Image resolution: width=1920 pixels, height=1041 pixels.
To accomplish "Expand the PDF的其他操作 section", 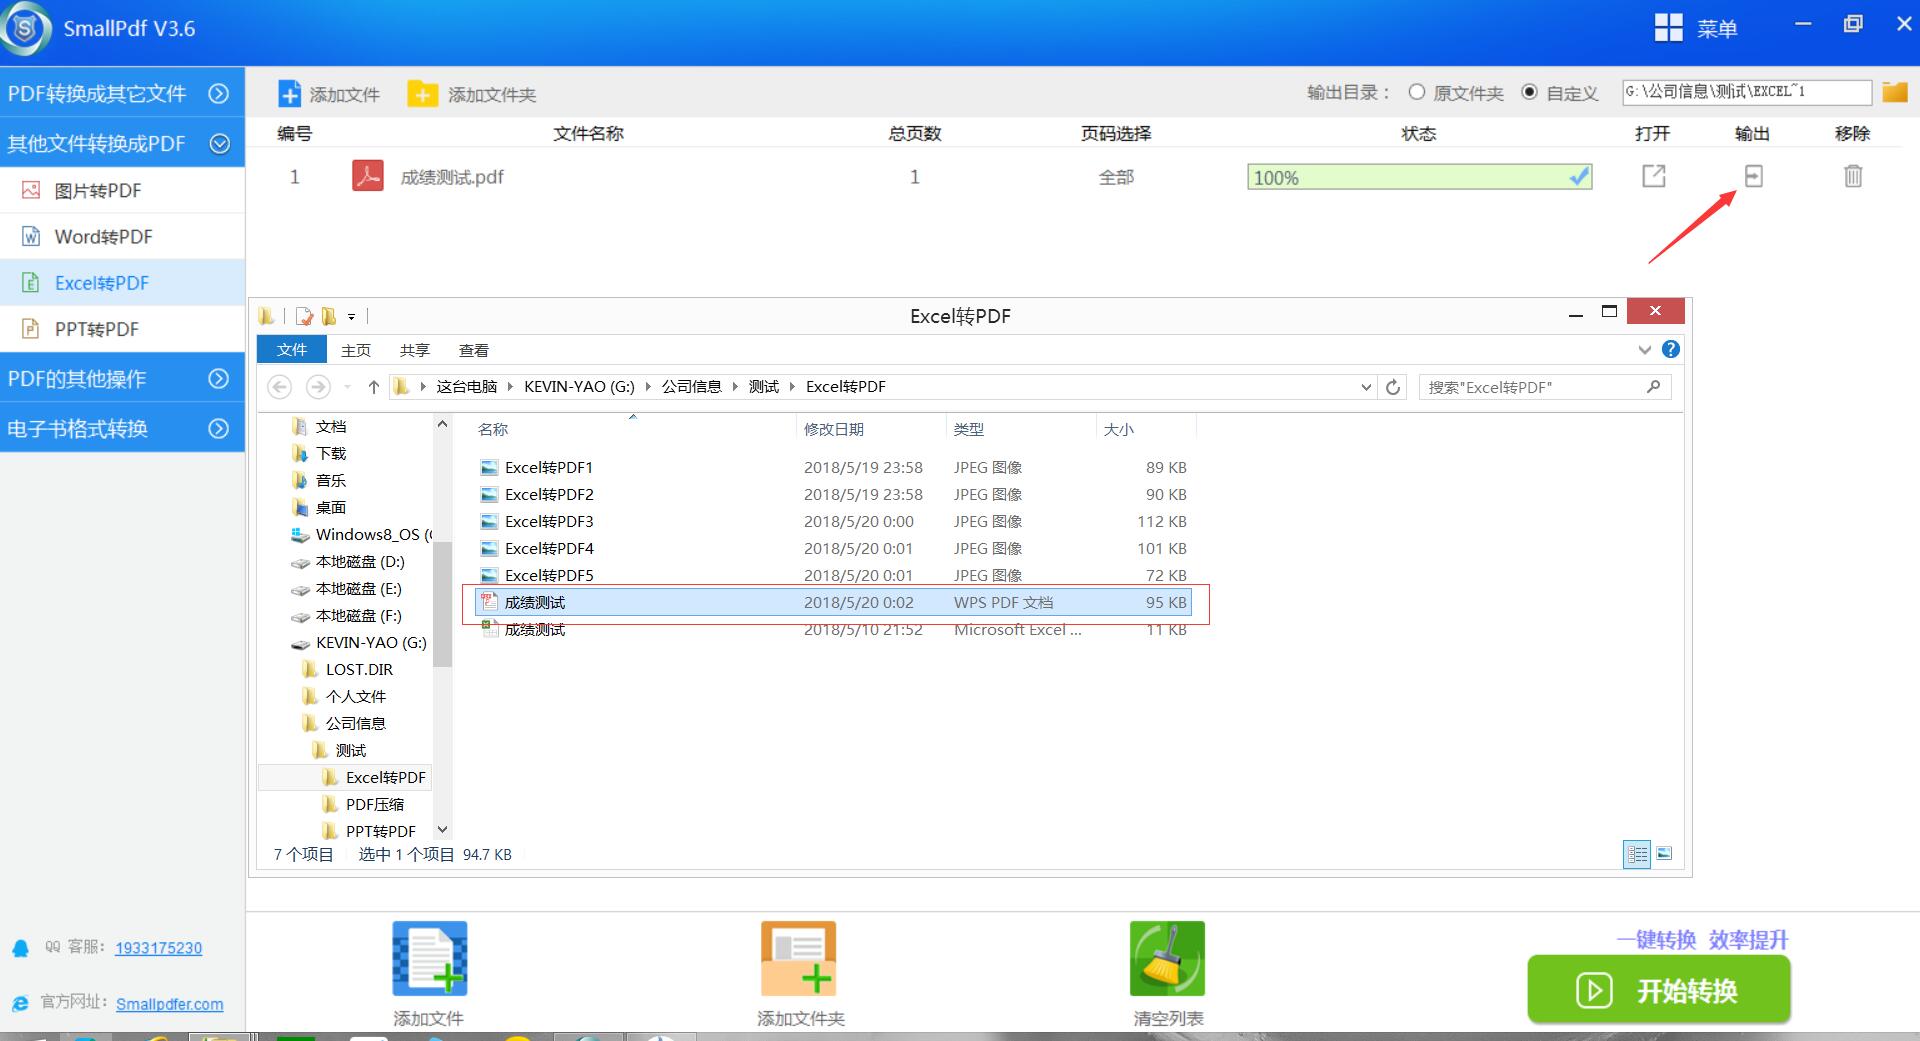I will (122, 378).
